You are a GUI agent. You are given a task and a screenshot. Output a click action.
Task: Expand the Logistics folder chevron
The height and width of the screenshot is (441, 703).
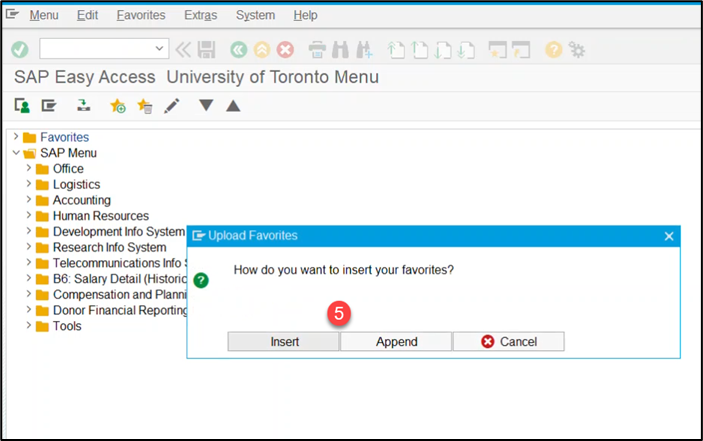point(29,184)
